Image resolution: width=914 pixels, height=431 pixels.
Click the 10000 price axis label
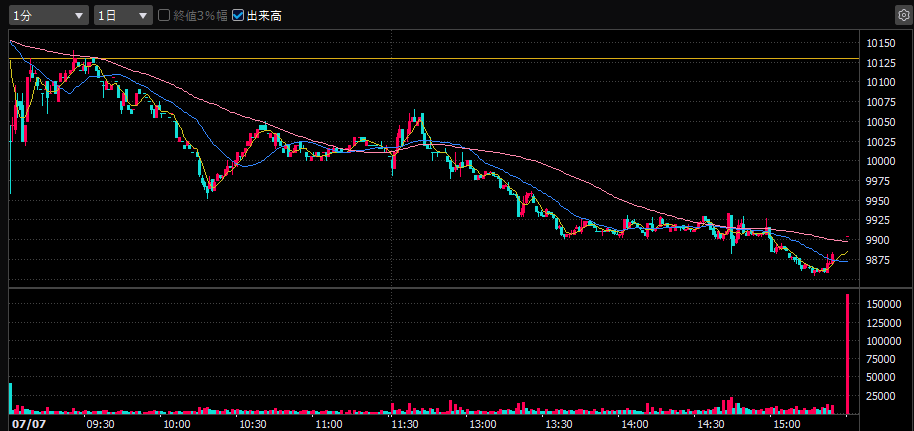(x=881, y=162)
